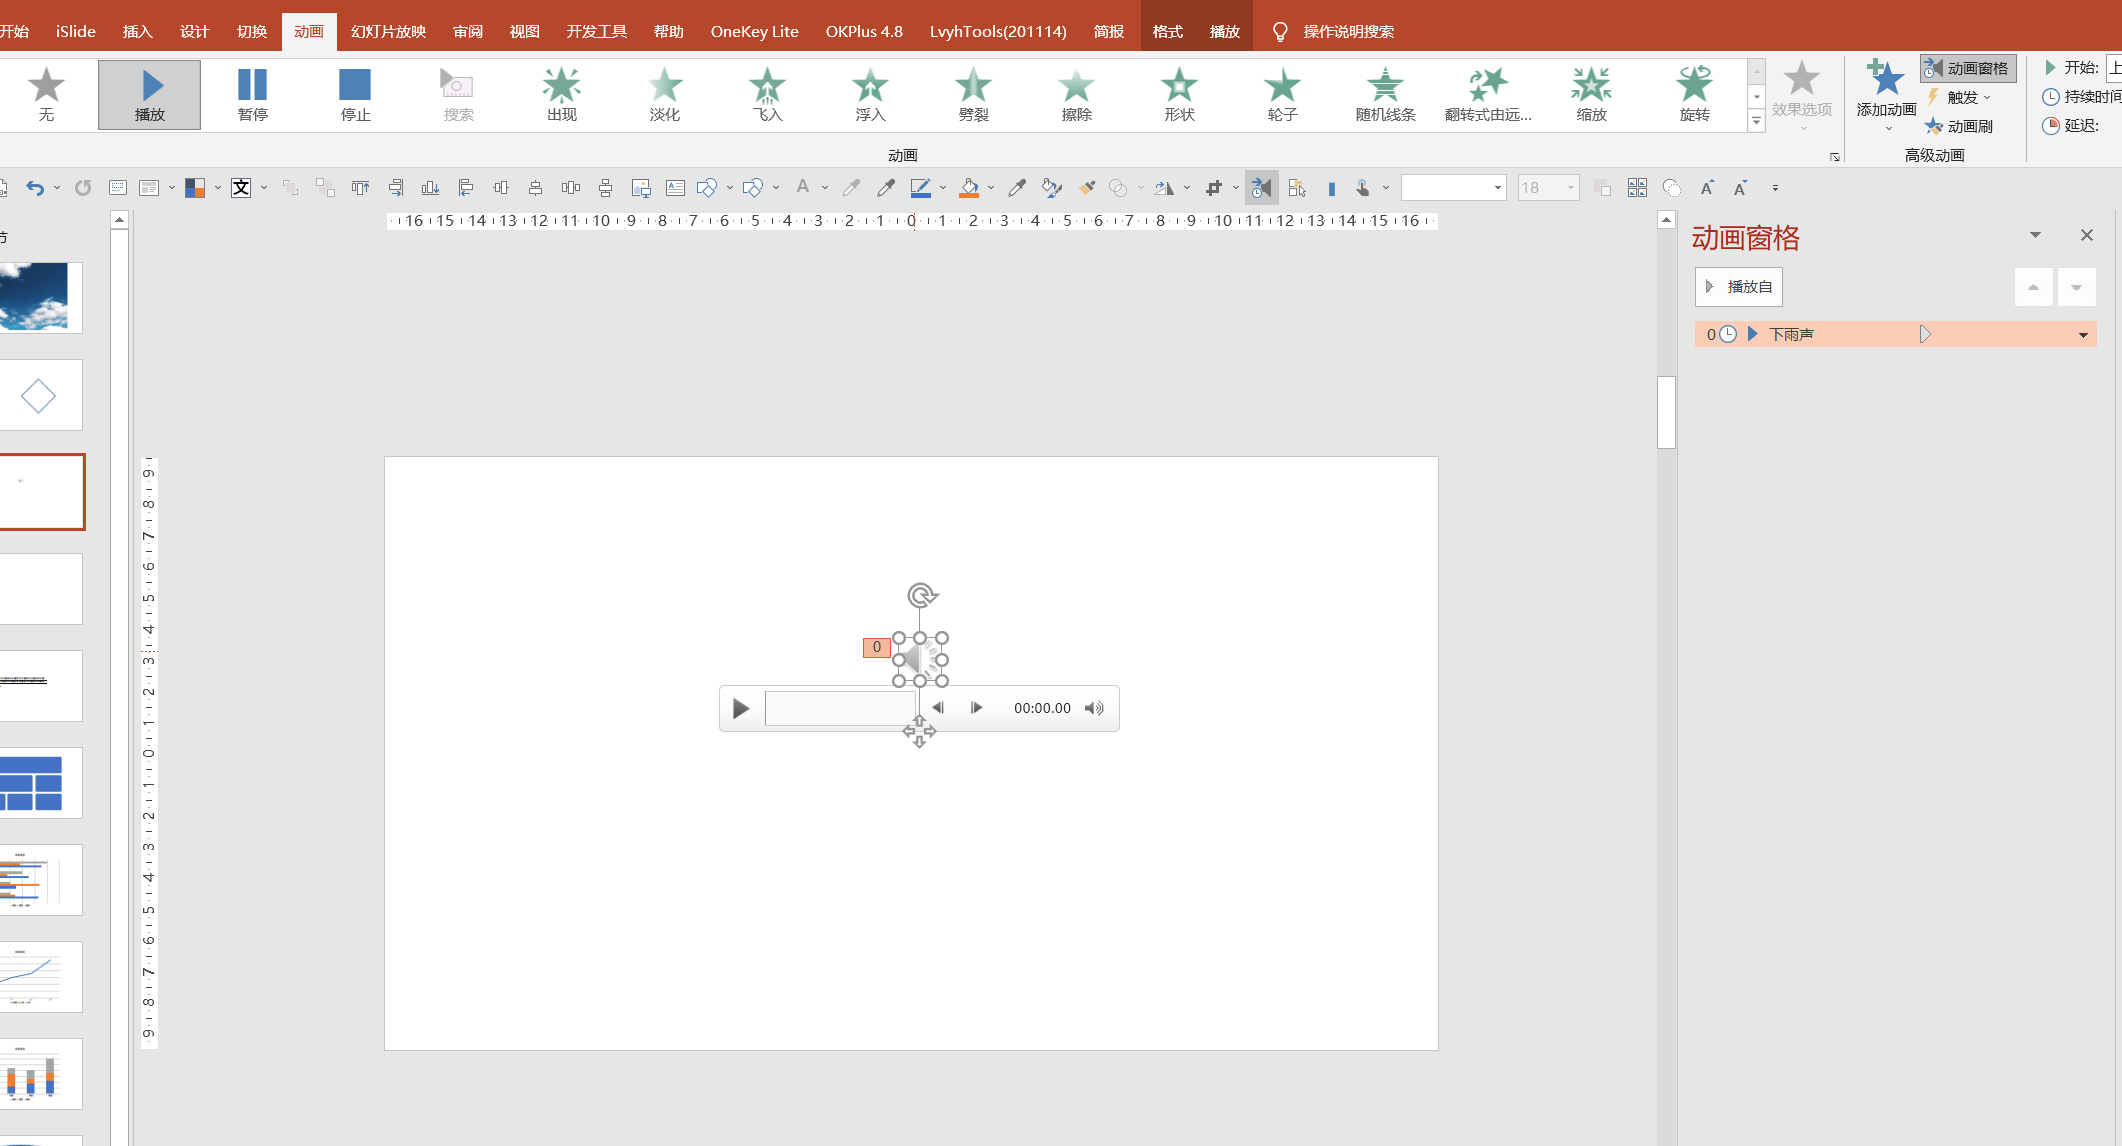The width and height of the screenshot is (2122, 1146).
Task: Click the shape outline pen icon
Action: (x=921, y=188)
